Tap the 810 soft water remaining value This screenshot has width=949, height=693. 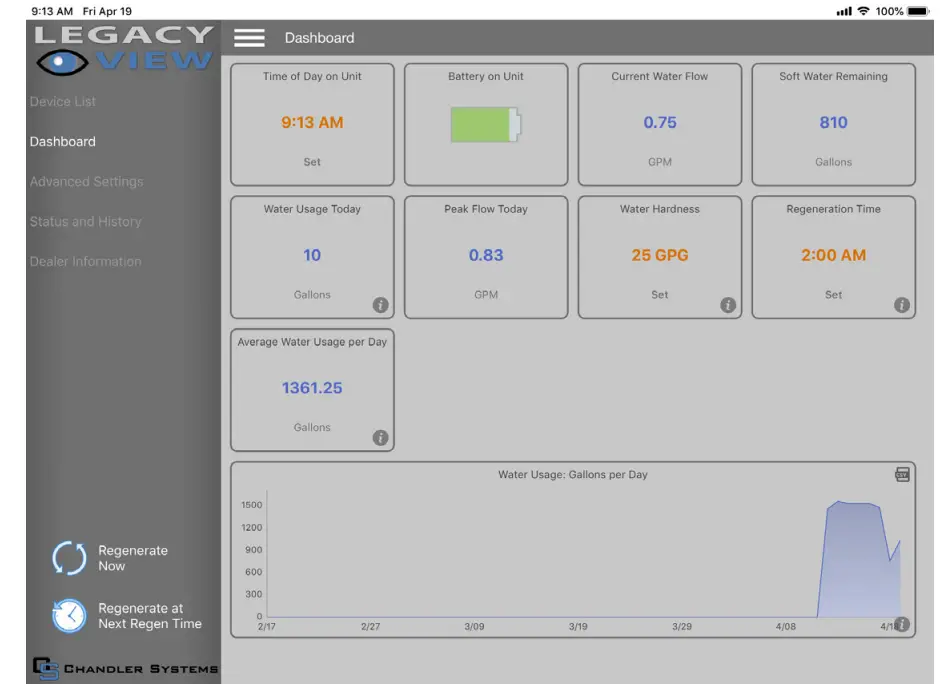point(833,122)
